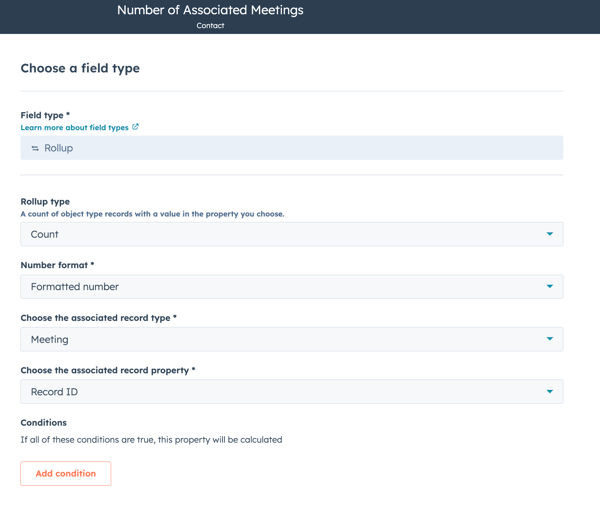Open the associated record type Meeting dropdown
This screenshot has height=507, width=600.
tap(291, 339)
